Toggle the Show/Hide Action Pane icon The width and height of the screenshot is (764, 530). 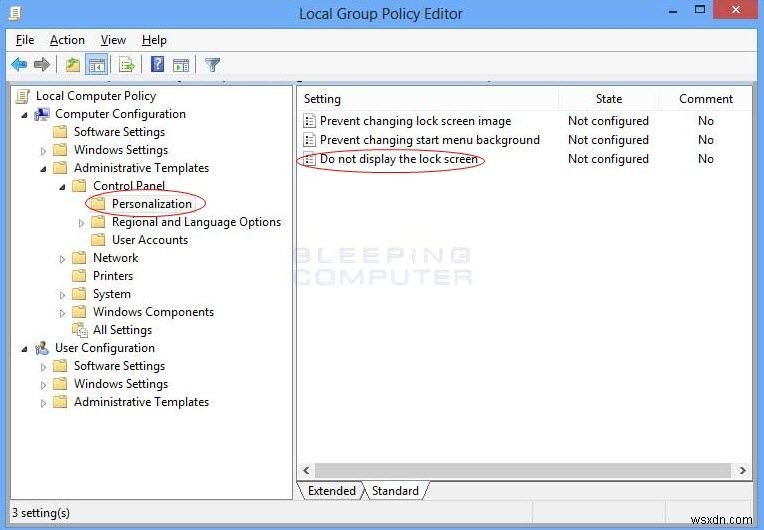[x=181, y=64]
